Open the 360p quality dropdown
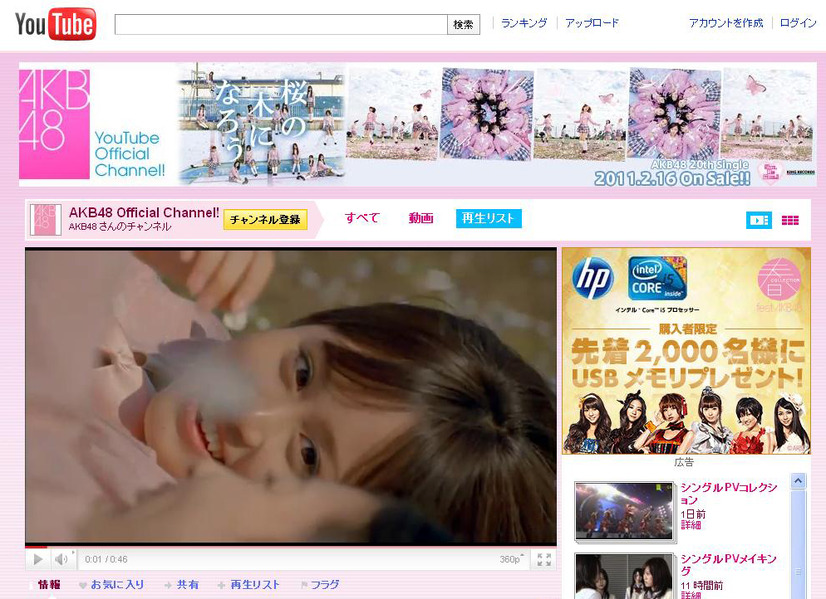Image resolution: width=826 pixels, height=599 pixels. 512,559
